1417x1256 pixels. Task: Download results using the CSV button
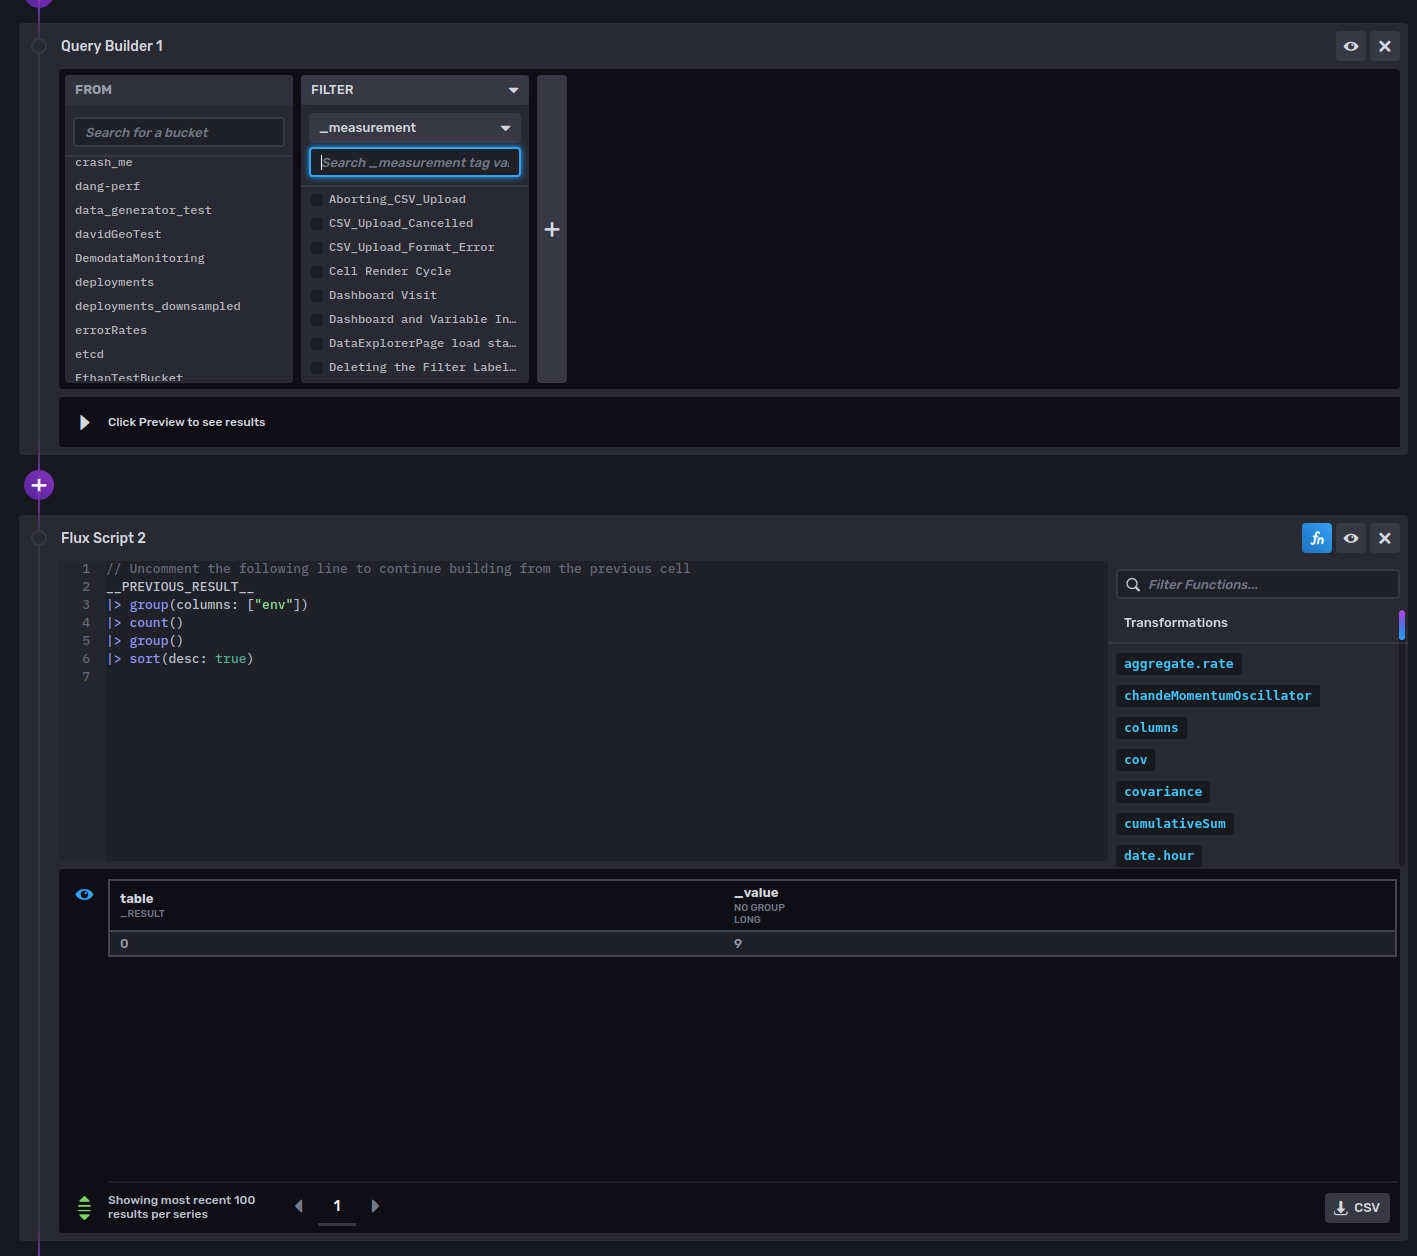(1356, 1207)
